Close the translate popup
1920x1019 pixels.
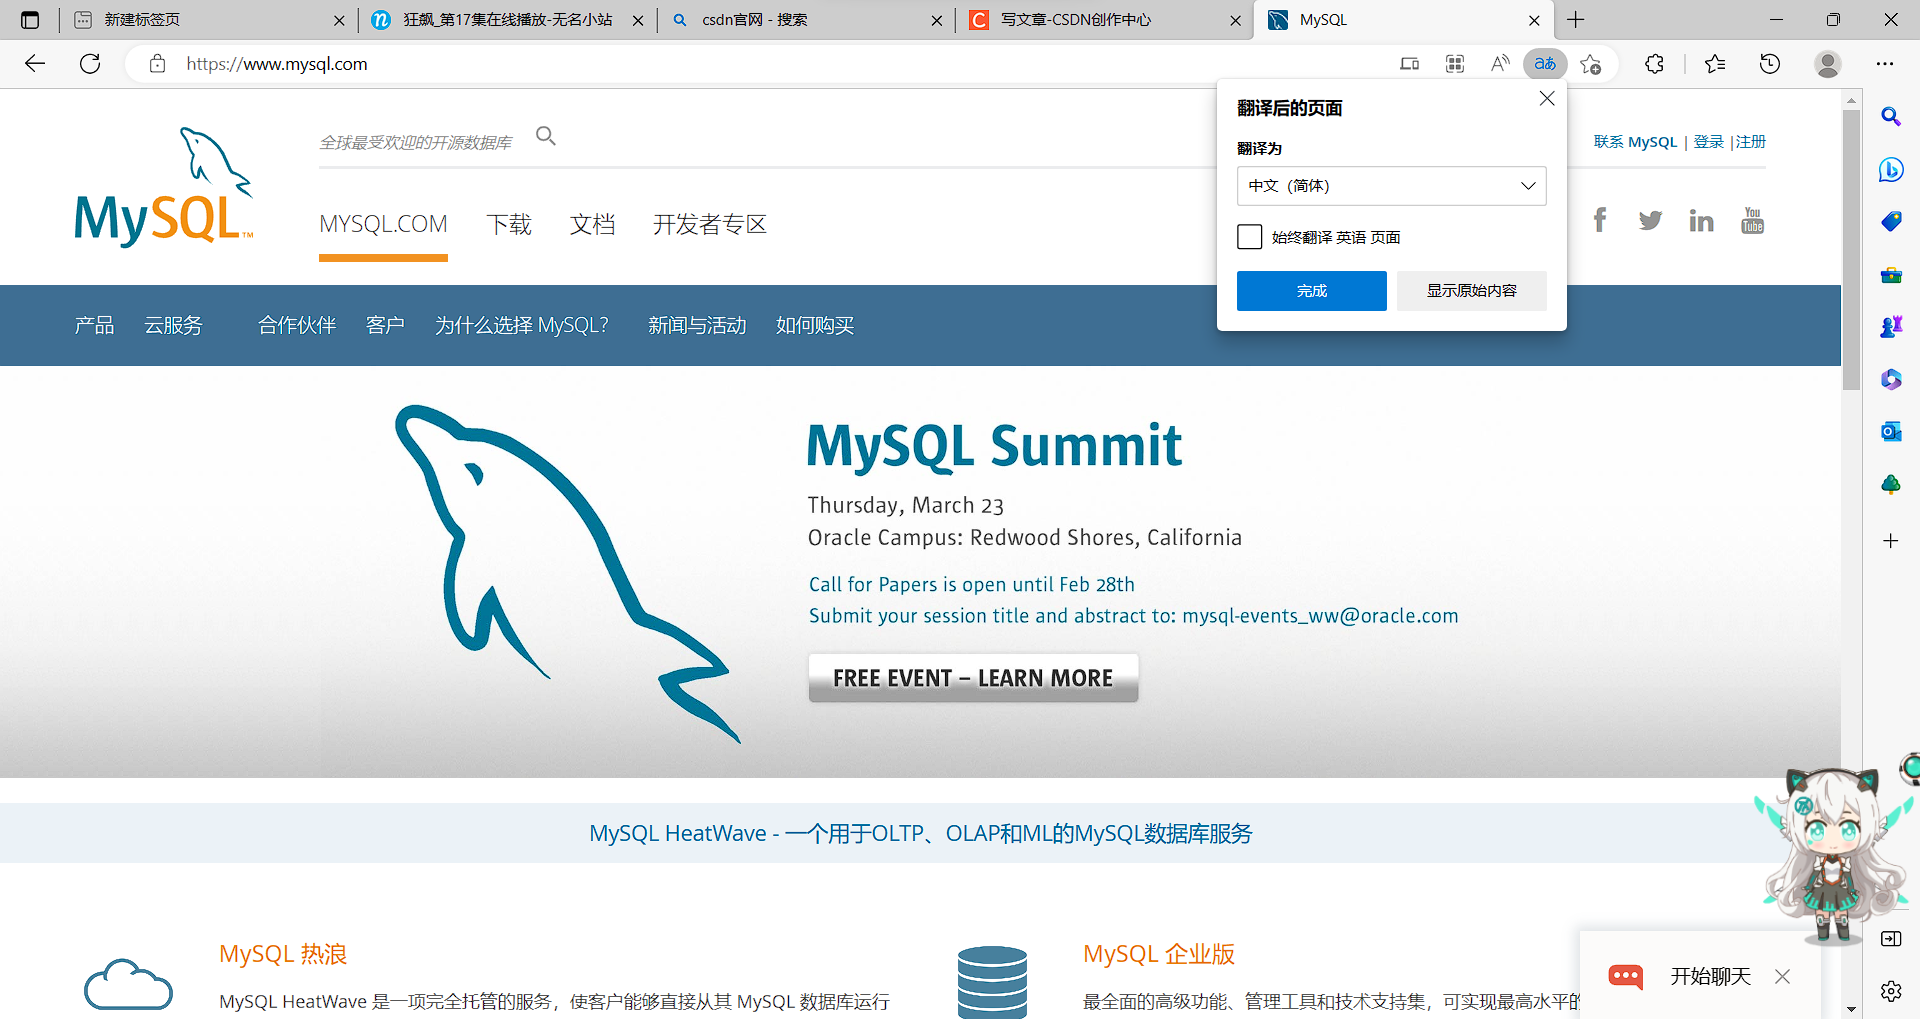(1547, 98)
